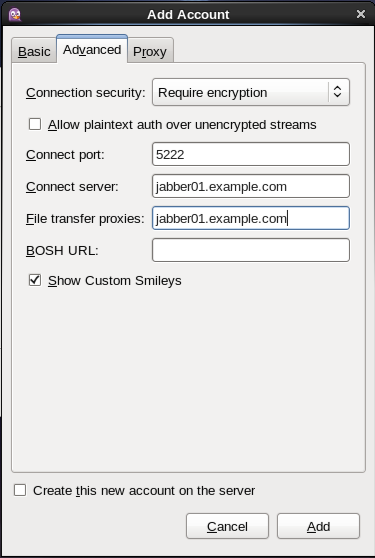Screen dimensions: 375x558
Task: Select the File transfer proxies field
Action: coord(251,218)
